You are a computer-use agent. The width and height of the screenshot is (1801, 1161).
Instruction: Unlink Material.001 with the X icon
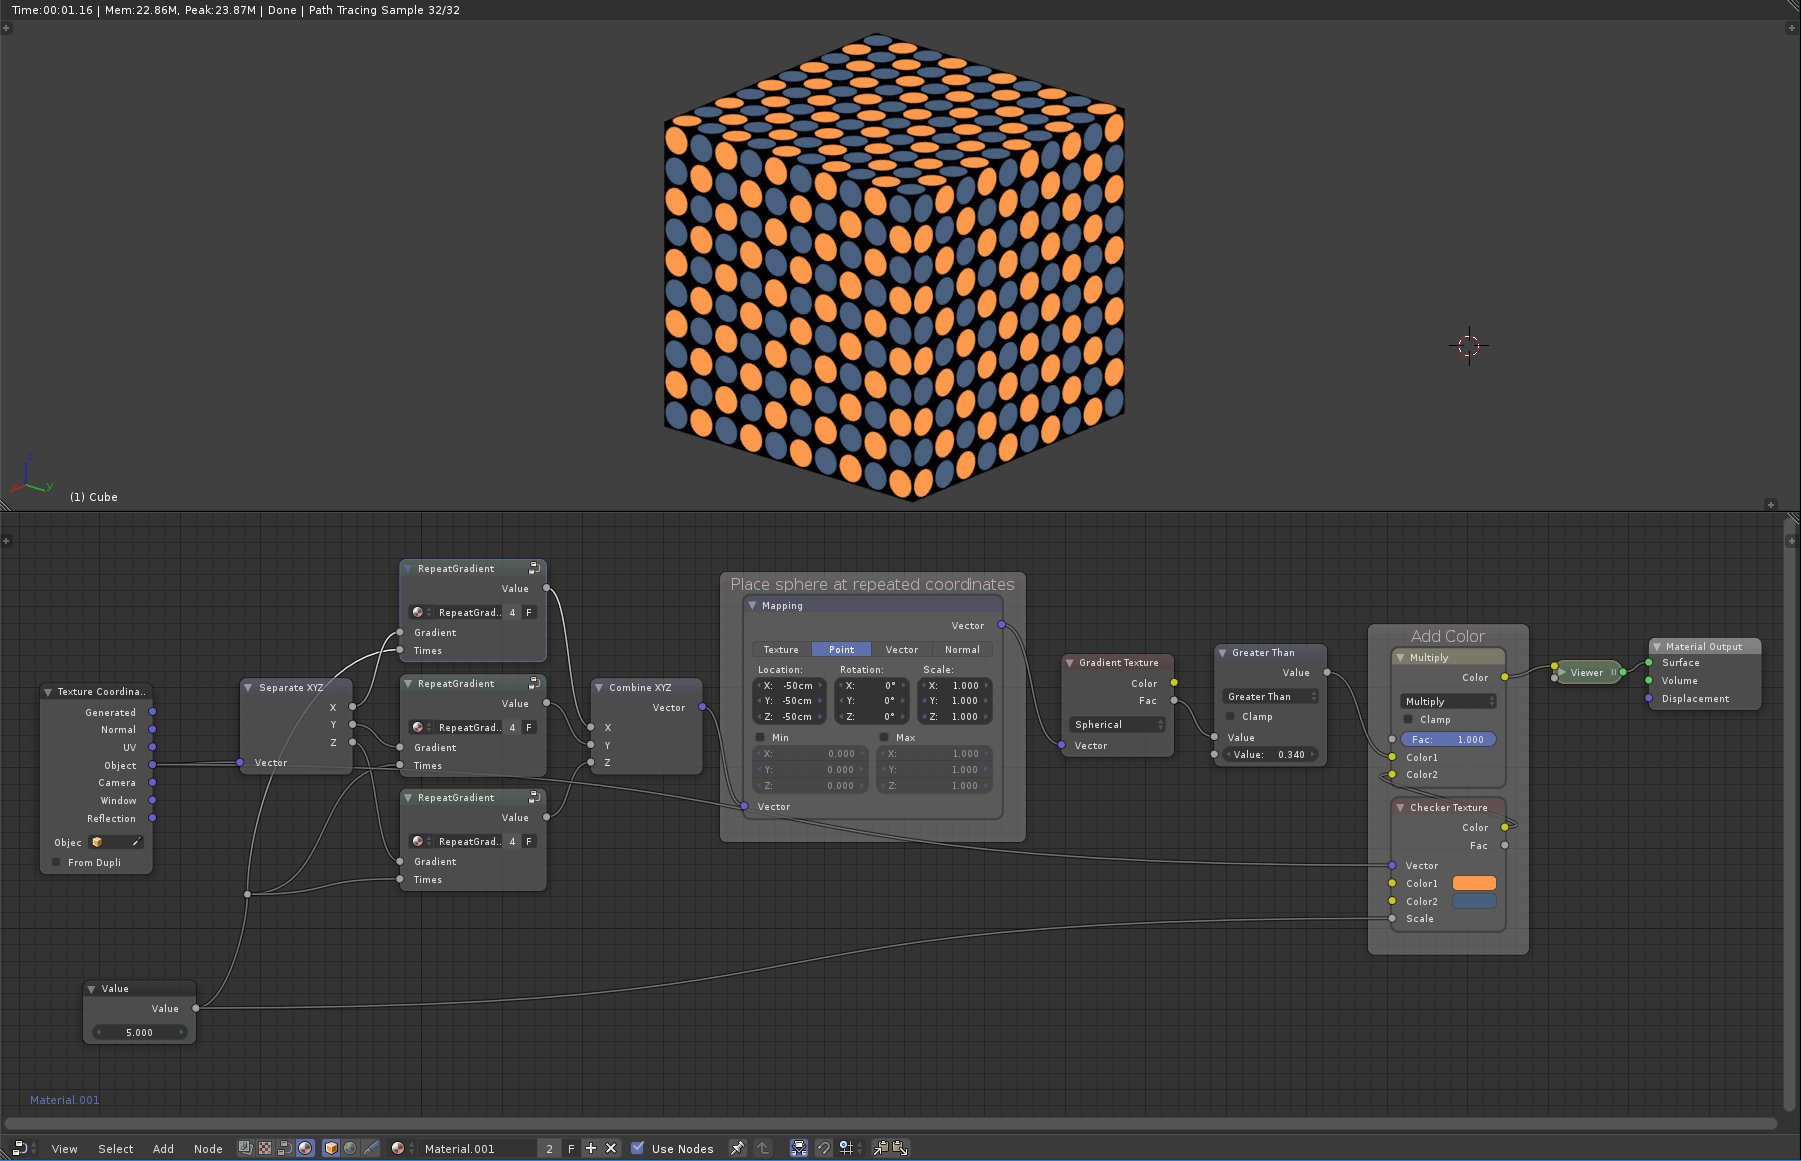611,1148
